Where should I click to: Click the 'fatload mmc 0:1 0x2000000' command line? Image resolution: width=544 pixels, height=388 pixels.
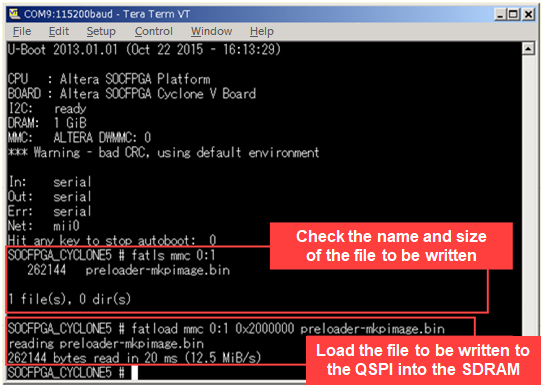tap(226, 329)
